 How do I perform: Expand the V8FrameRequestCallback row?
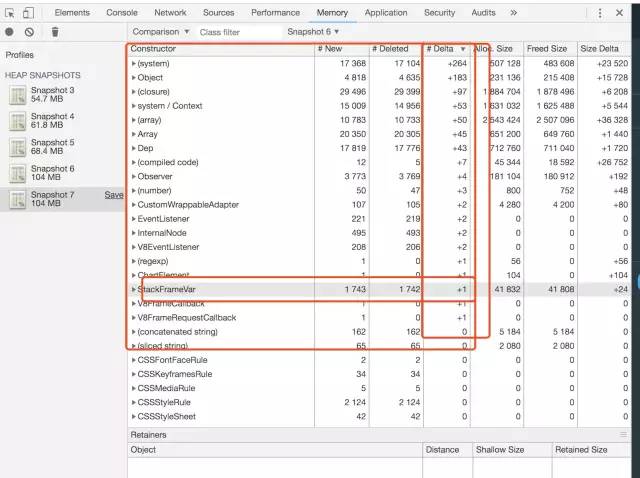[x=133, y=318]
